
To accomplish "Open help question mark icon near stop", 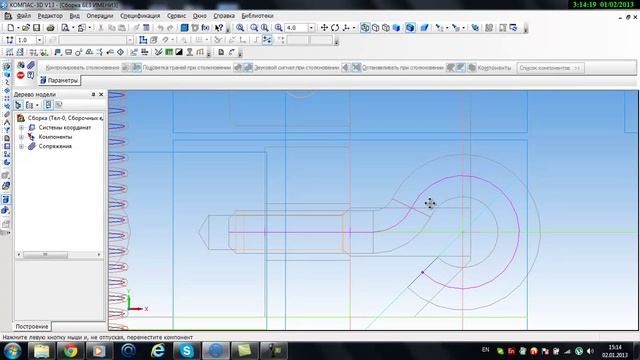I will 31,75.
